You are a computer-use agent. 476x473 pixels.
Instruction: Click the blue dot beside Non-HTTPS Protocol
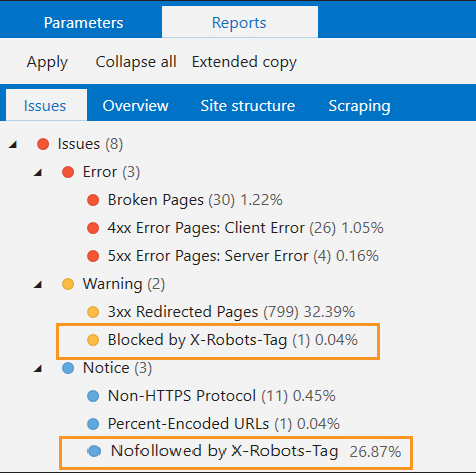[93, 396]
